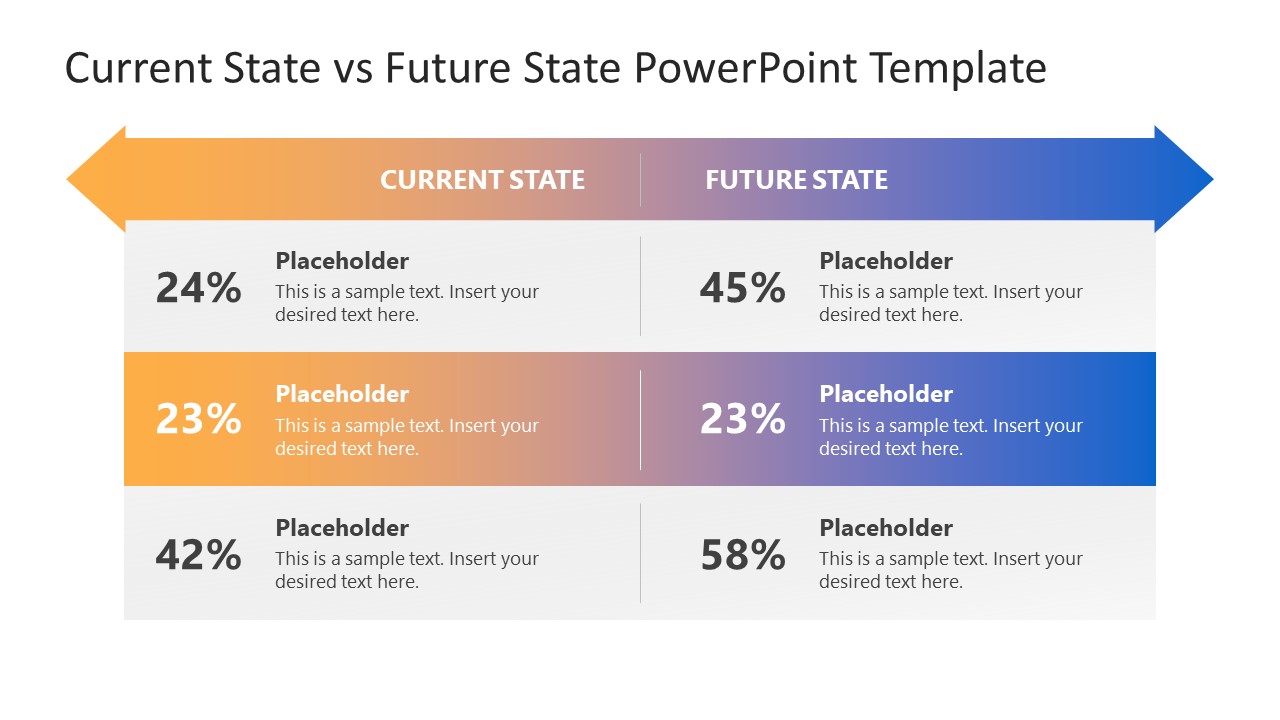Click the Placeholder heading beside 24%
The image size is (1280, 720).
342,261
